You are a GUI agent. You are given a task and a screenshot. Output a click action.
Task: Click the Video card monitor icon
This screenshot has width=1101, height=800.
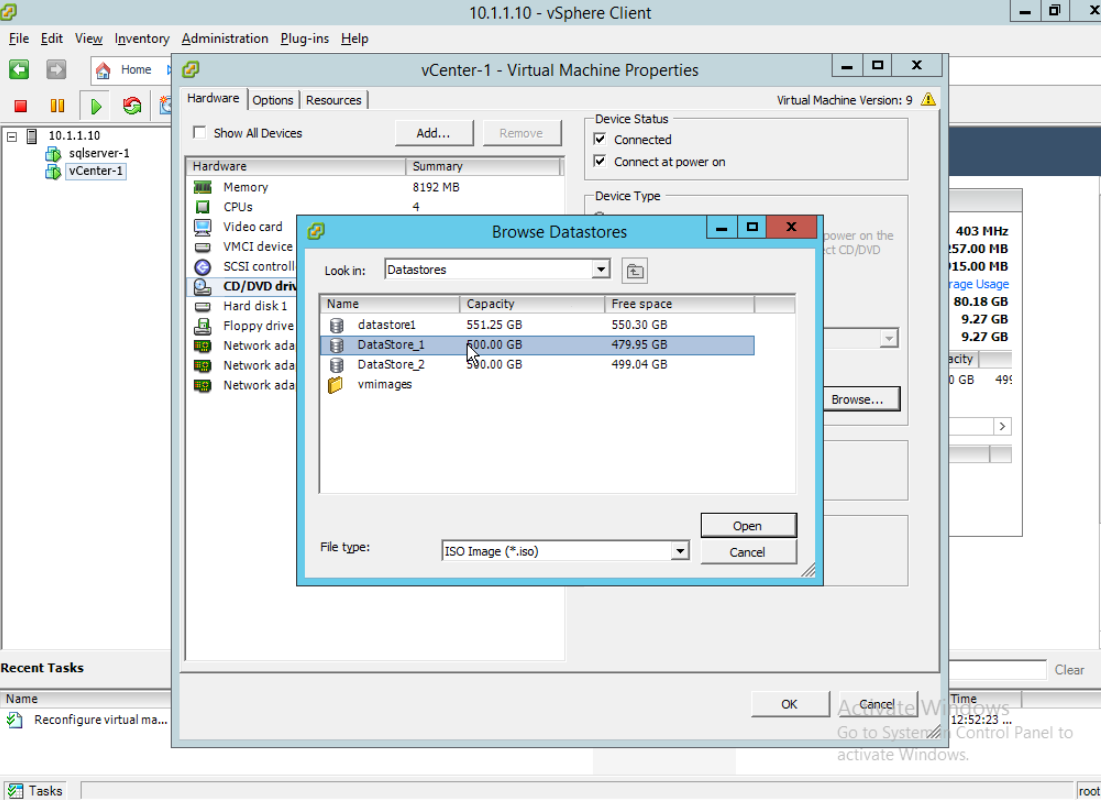click(x=203, y=227)
